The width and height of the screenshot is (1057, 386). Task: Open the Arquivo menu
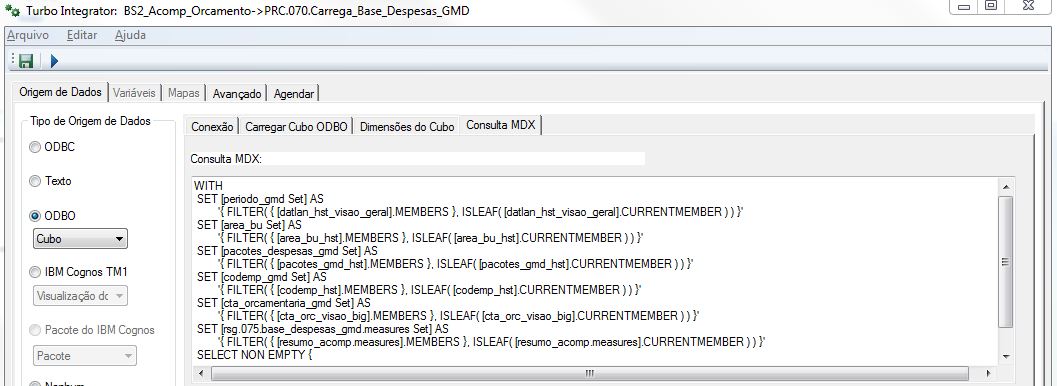(28, 35)
